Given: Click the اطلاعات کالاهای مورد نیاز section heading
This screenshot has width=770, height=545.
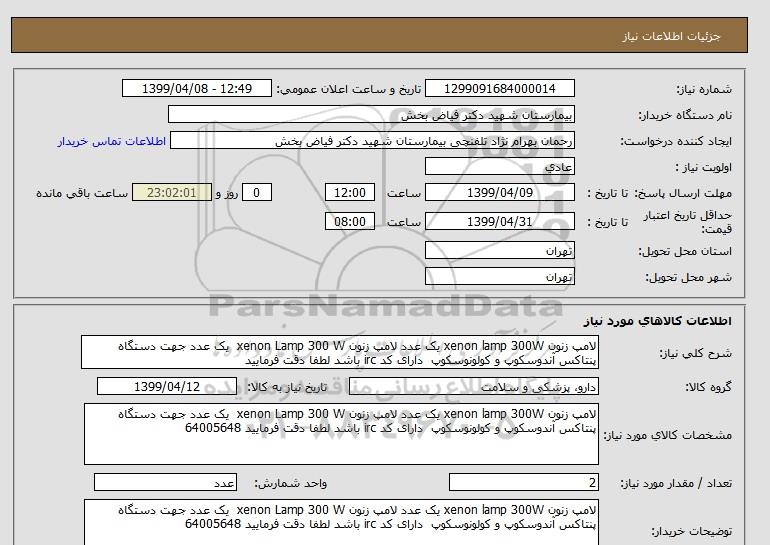Looking at the screenshot, I should coord(658,321).
